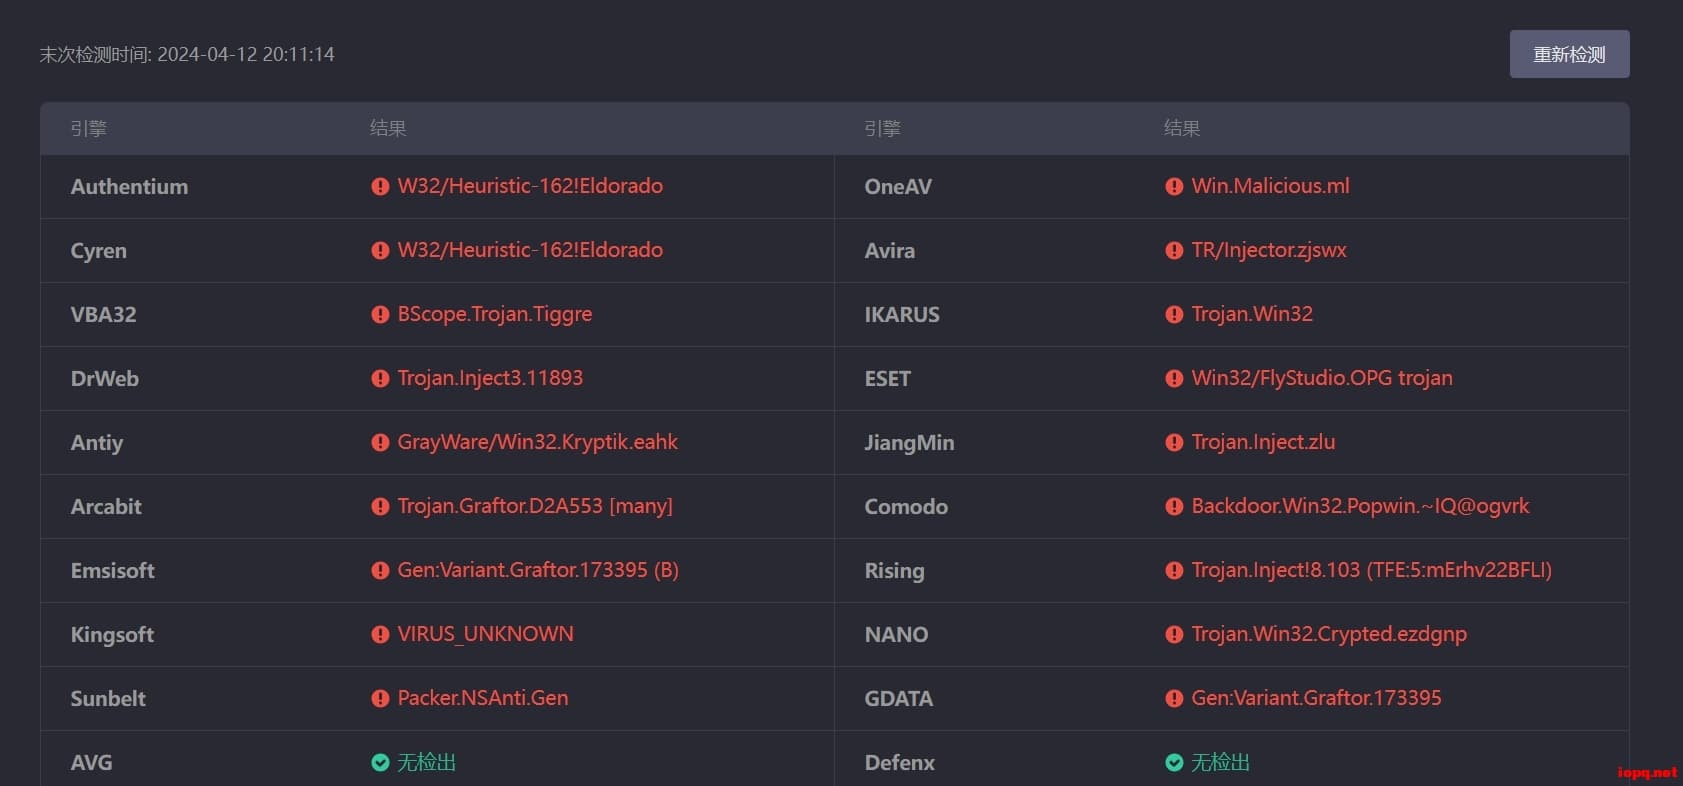Click the warning icon beside Win.Malicious.ml

click(x=1174, y=186)
